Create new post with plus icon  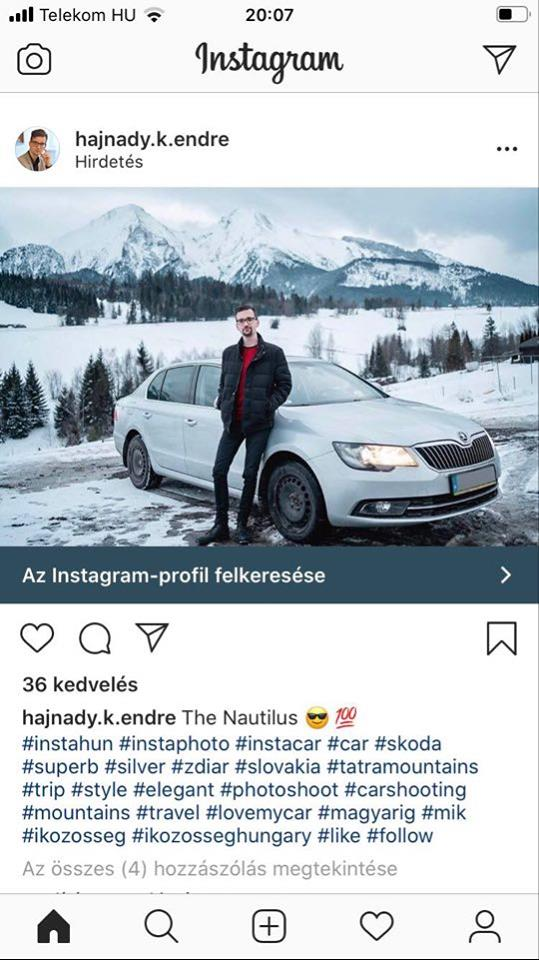(x=269, y=926)
